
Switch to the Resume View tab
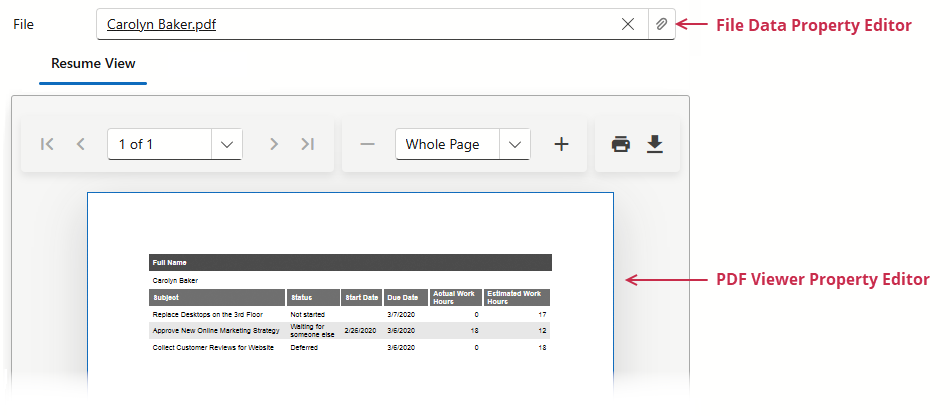tap(93, 64)
